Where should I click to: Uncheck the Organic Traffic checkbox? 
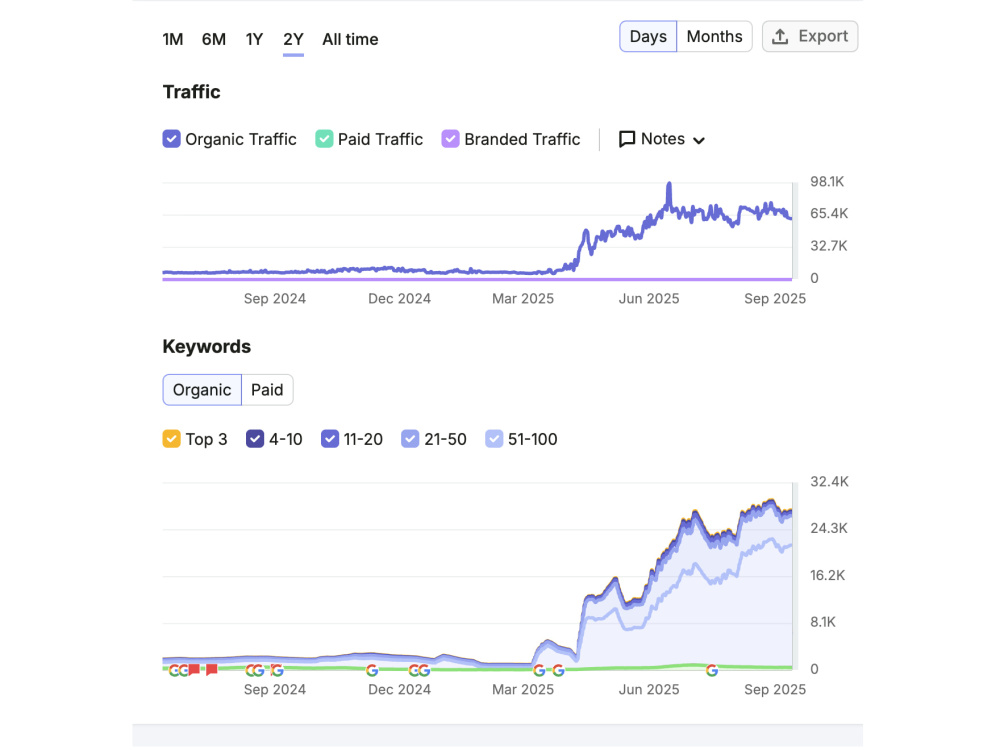(172, 139)
